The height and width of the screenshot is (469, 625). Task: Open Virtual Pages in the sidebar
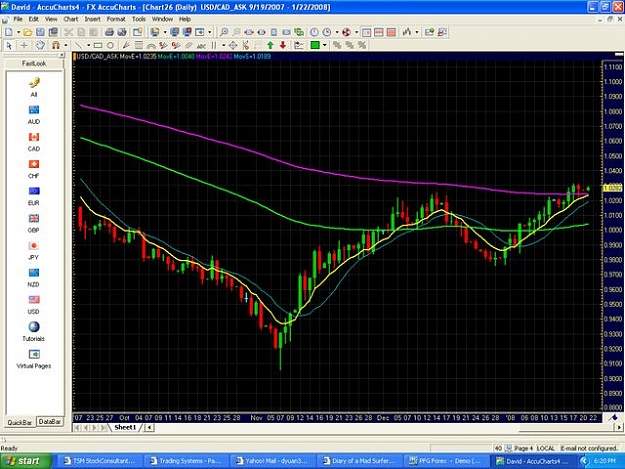click(x=34, y=359)
